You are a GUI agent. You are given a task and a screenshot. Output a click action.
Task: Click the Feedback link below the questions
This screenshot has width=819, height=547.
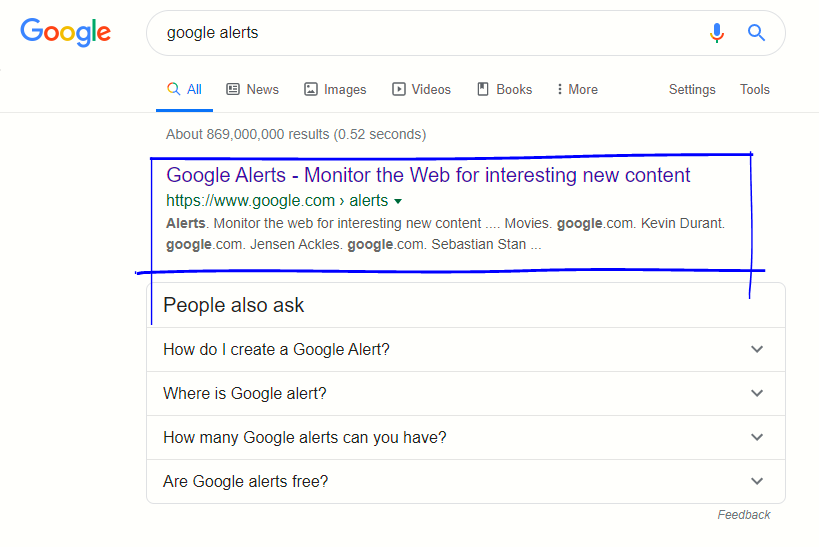pyautogui.click(x=743, y=515)
